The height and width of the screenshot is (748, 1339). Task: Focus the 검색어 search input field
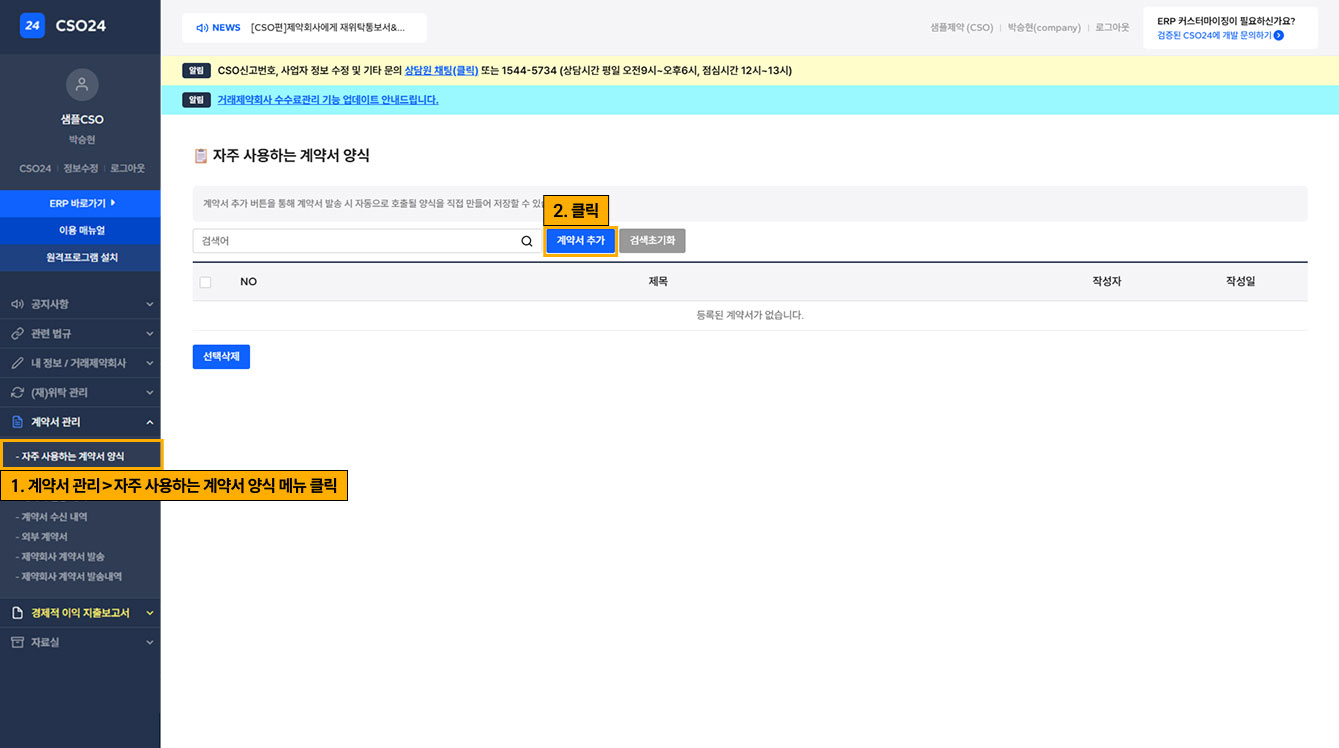[355, 241]
